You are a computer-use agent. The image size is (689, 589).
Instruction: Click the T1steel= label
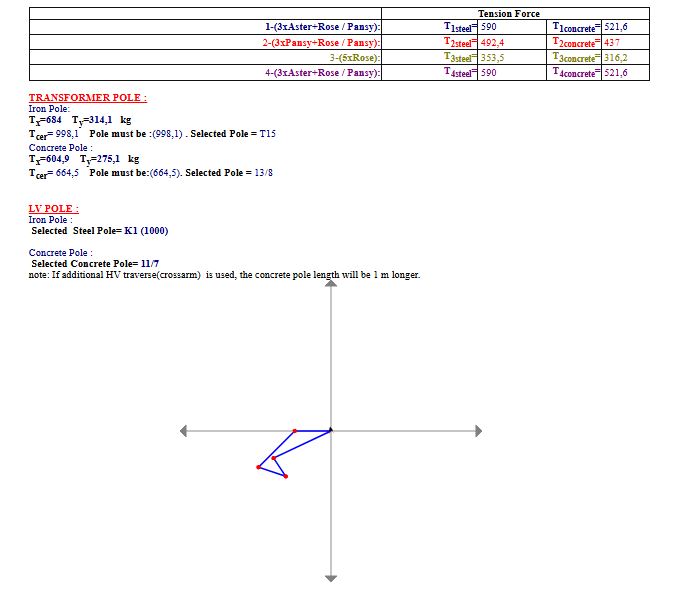point(460,27)
